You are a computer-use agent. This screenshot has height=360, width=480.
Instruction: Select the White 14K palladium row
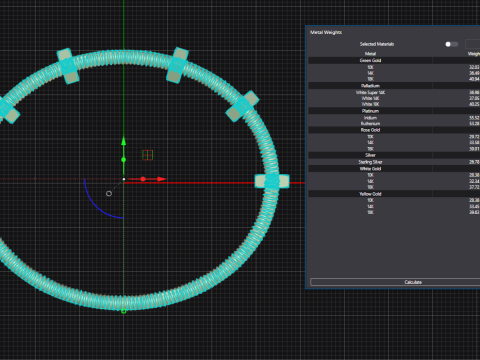coord(394,98)
